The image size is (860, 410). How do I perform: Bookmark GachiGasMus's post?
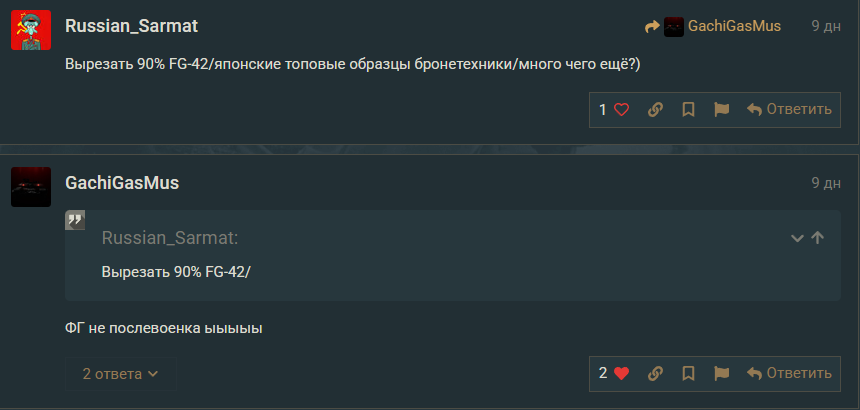(x=688, y=374)
